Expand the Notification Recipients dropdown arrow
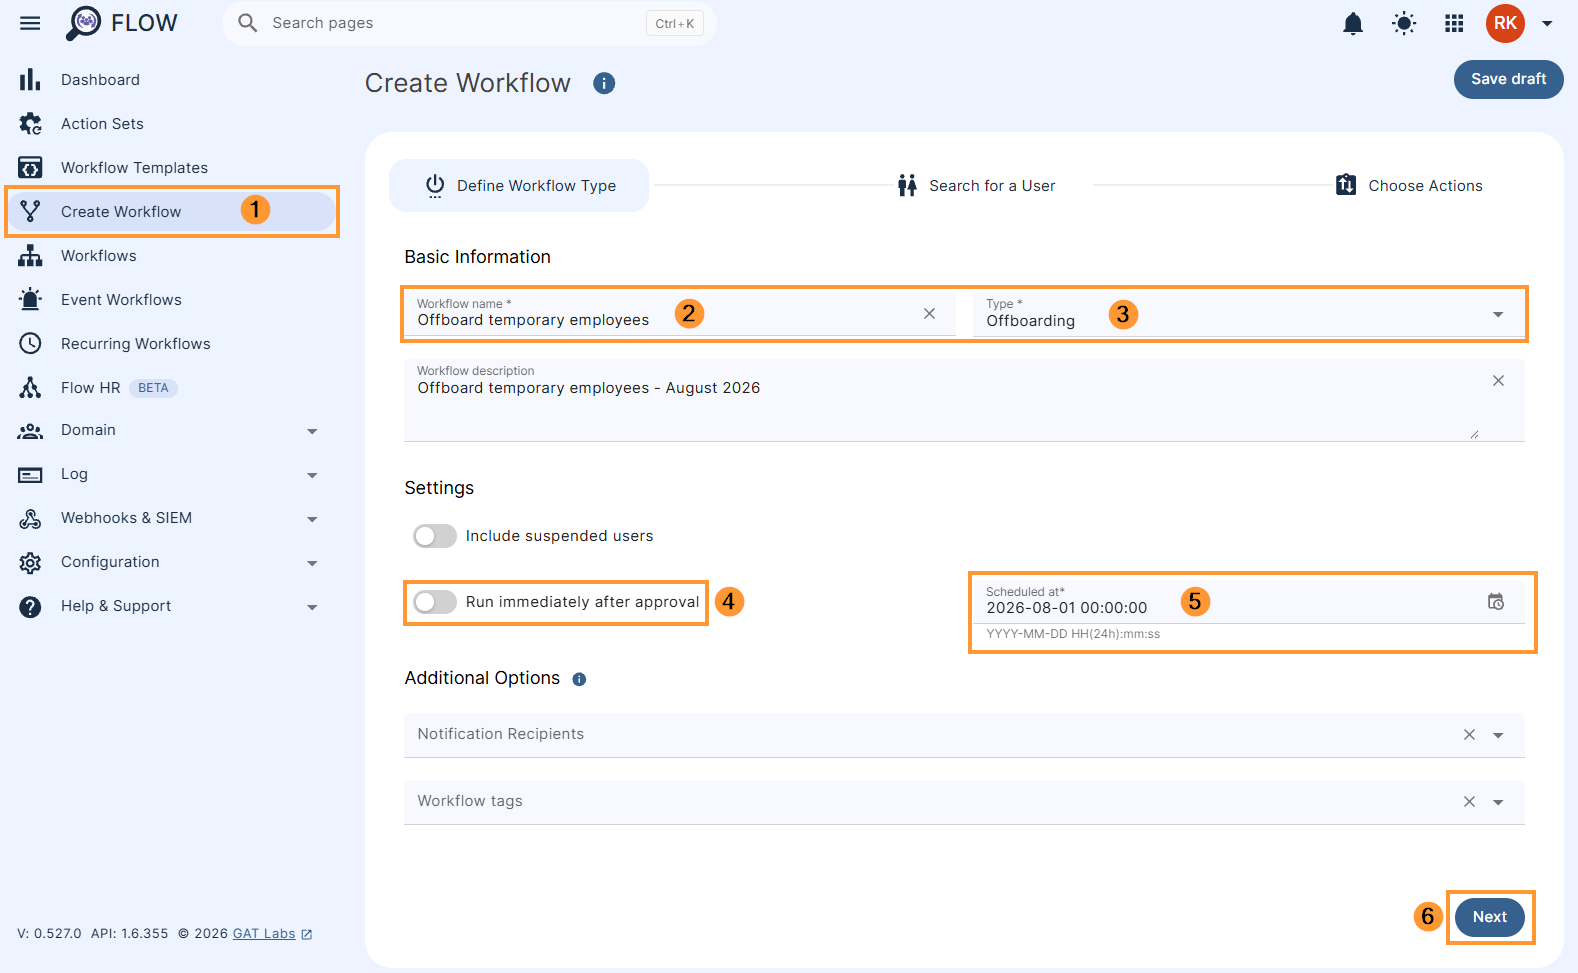Viewport: 1578px width, 973px height. [1498, 735]
